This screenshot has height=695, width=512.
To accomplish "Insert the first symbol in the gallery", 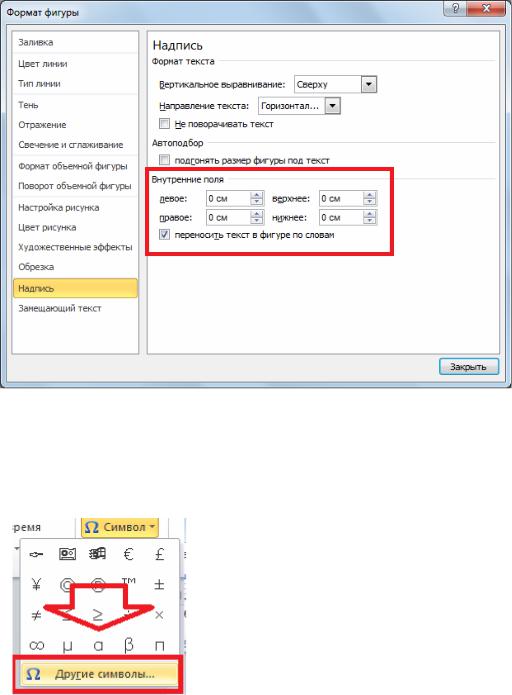I will click(36, 554).
